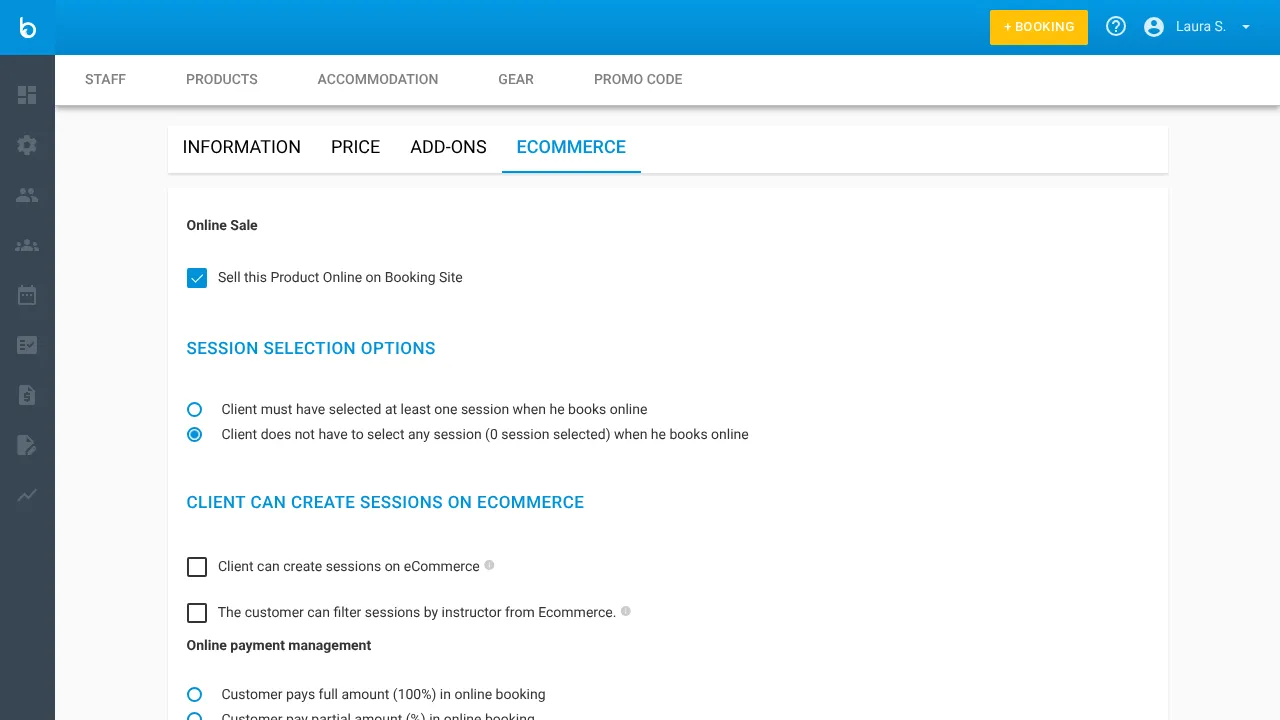
Task: Open the ACCOMMODATION section
Action: point(378,79)
